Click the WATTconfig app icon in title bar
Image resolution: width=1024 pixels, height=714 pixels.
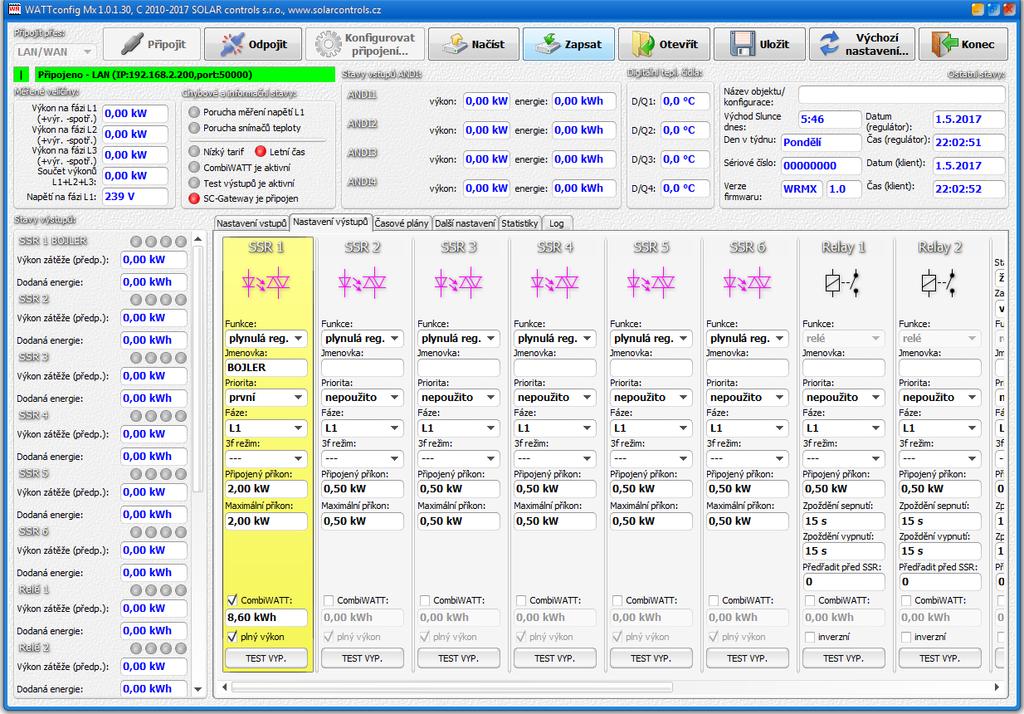tap(14, 9)
